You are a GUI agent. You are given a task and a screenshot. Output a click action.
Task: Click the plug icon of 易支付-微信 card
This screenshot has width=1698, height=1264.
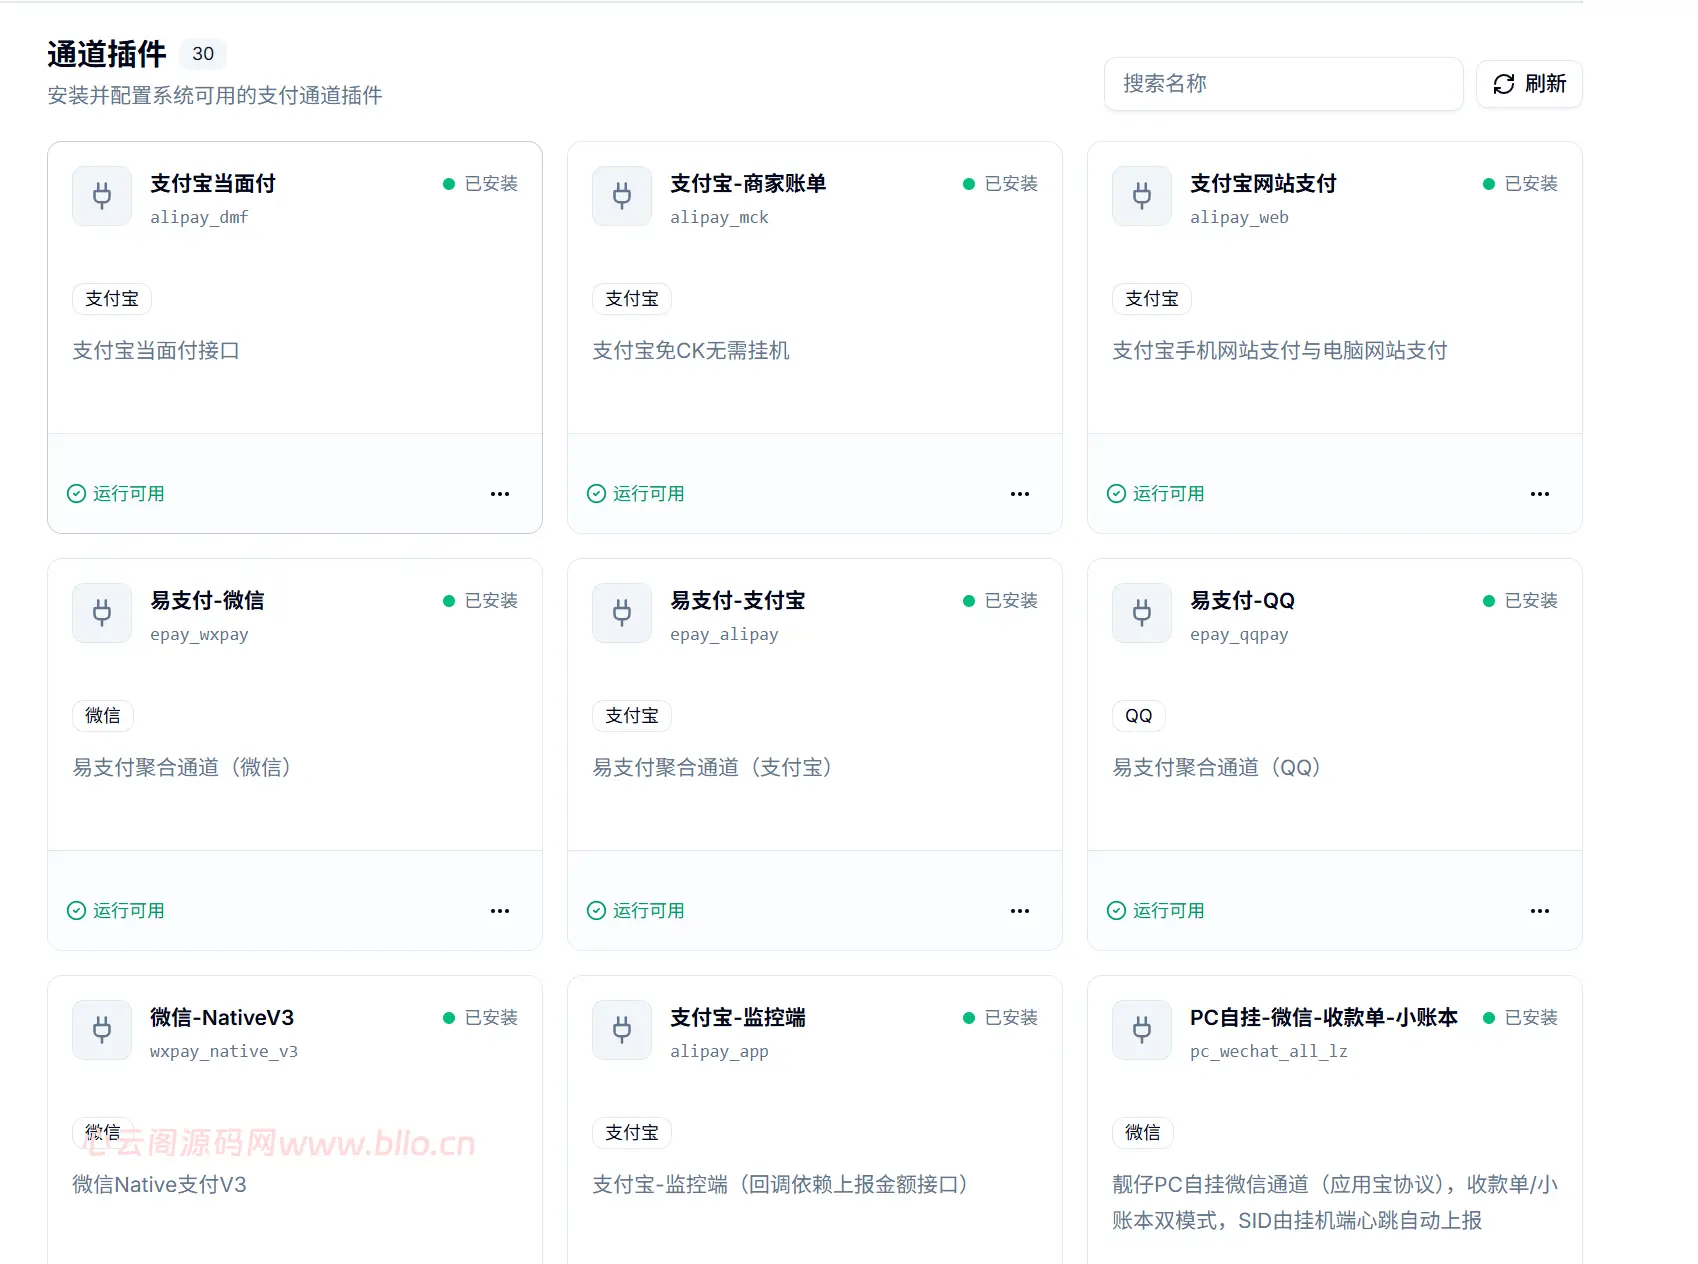102,612
